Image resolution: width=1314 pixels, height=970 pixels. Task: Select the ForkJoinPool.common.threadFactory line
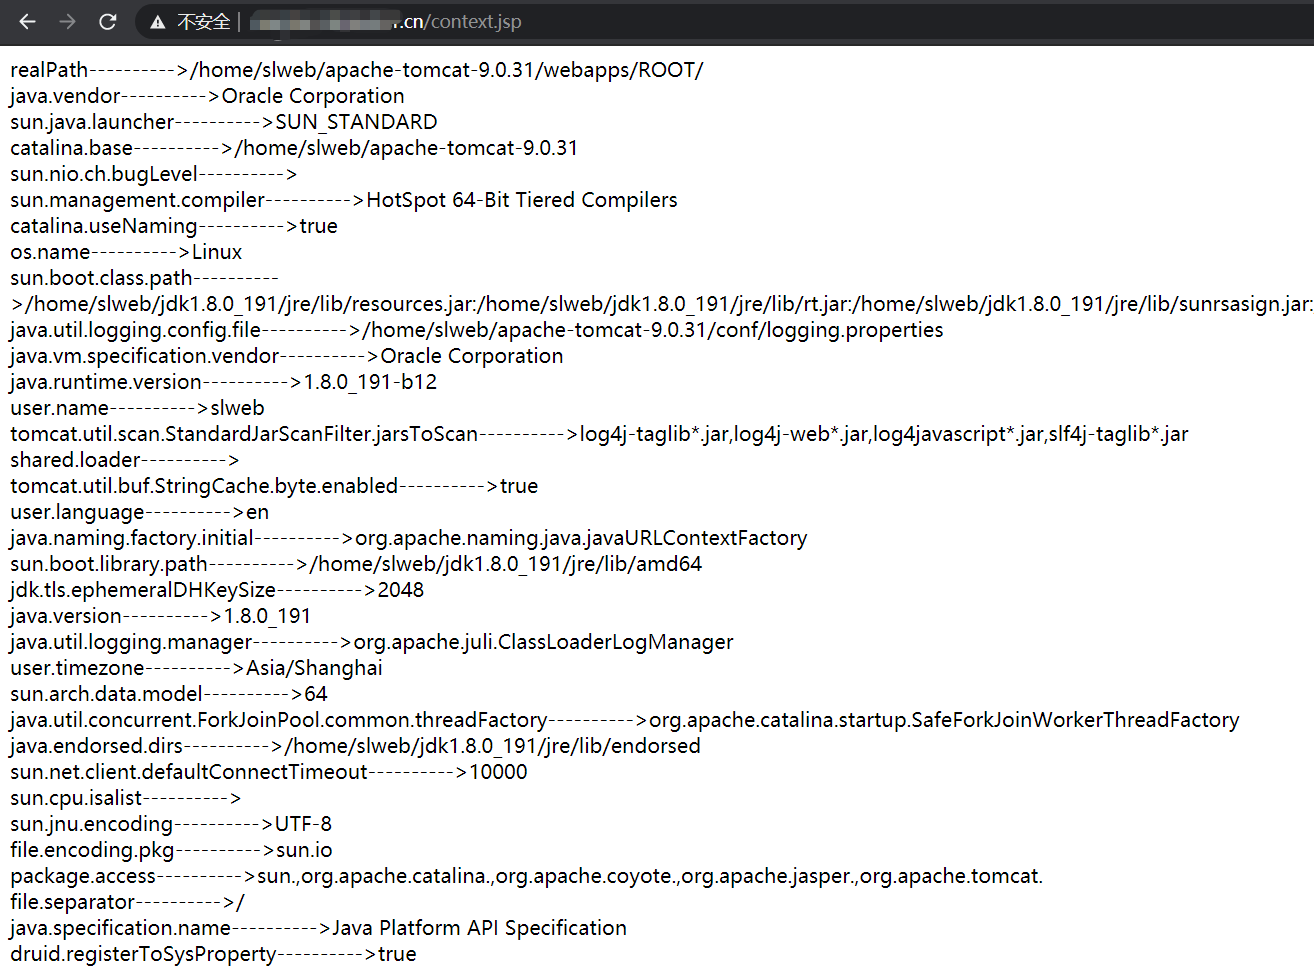click(x=625, y=720)
